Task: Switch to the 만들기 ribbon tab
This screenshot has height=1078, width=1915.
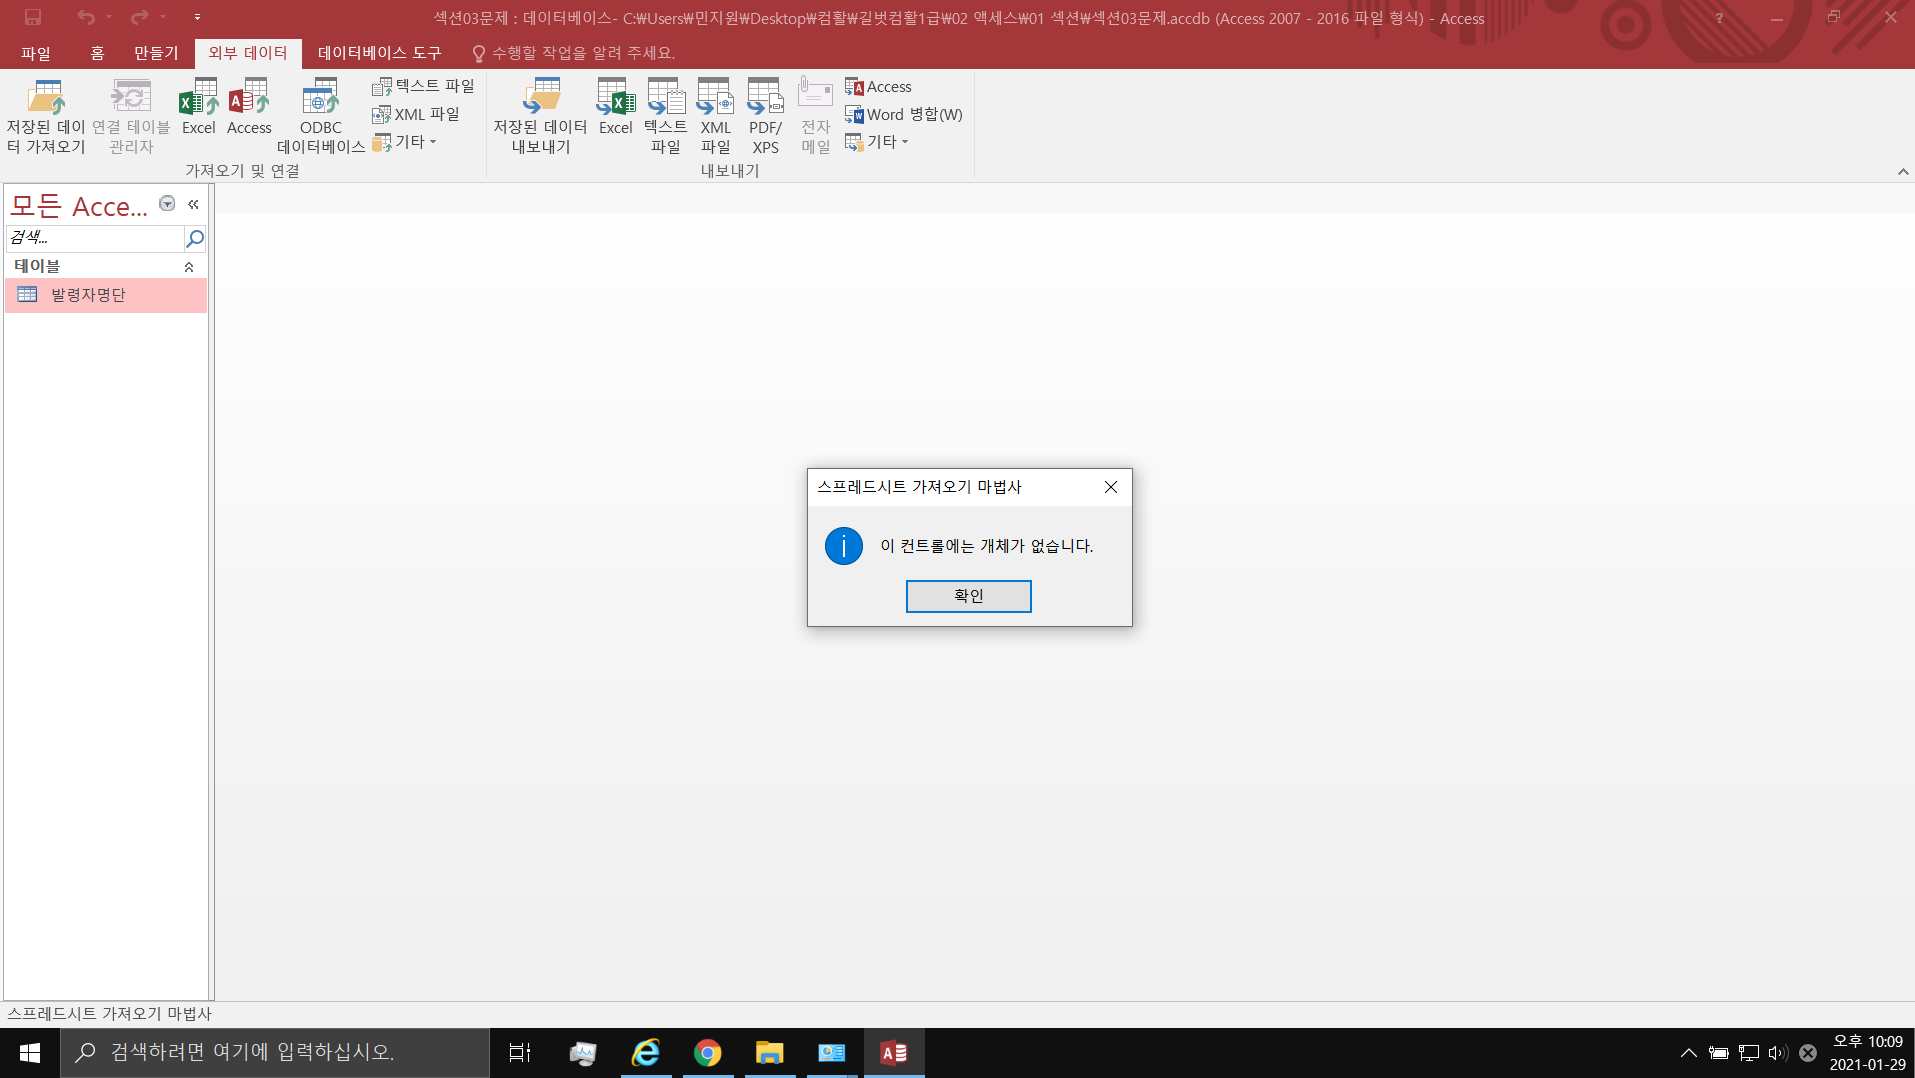Action: (156, 53)
